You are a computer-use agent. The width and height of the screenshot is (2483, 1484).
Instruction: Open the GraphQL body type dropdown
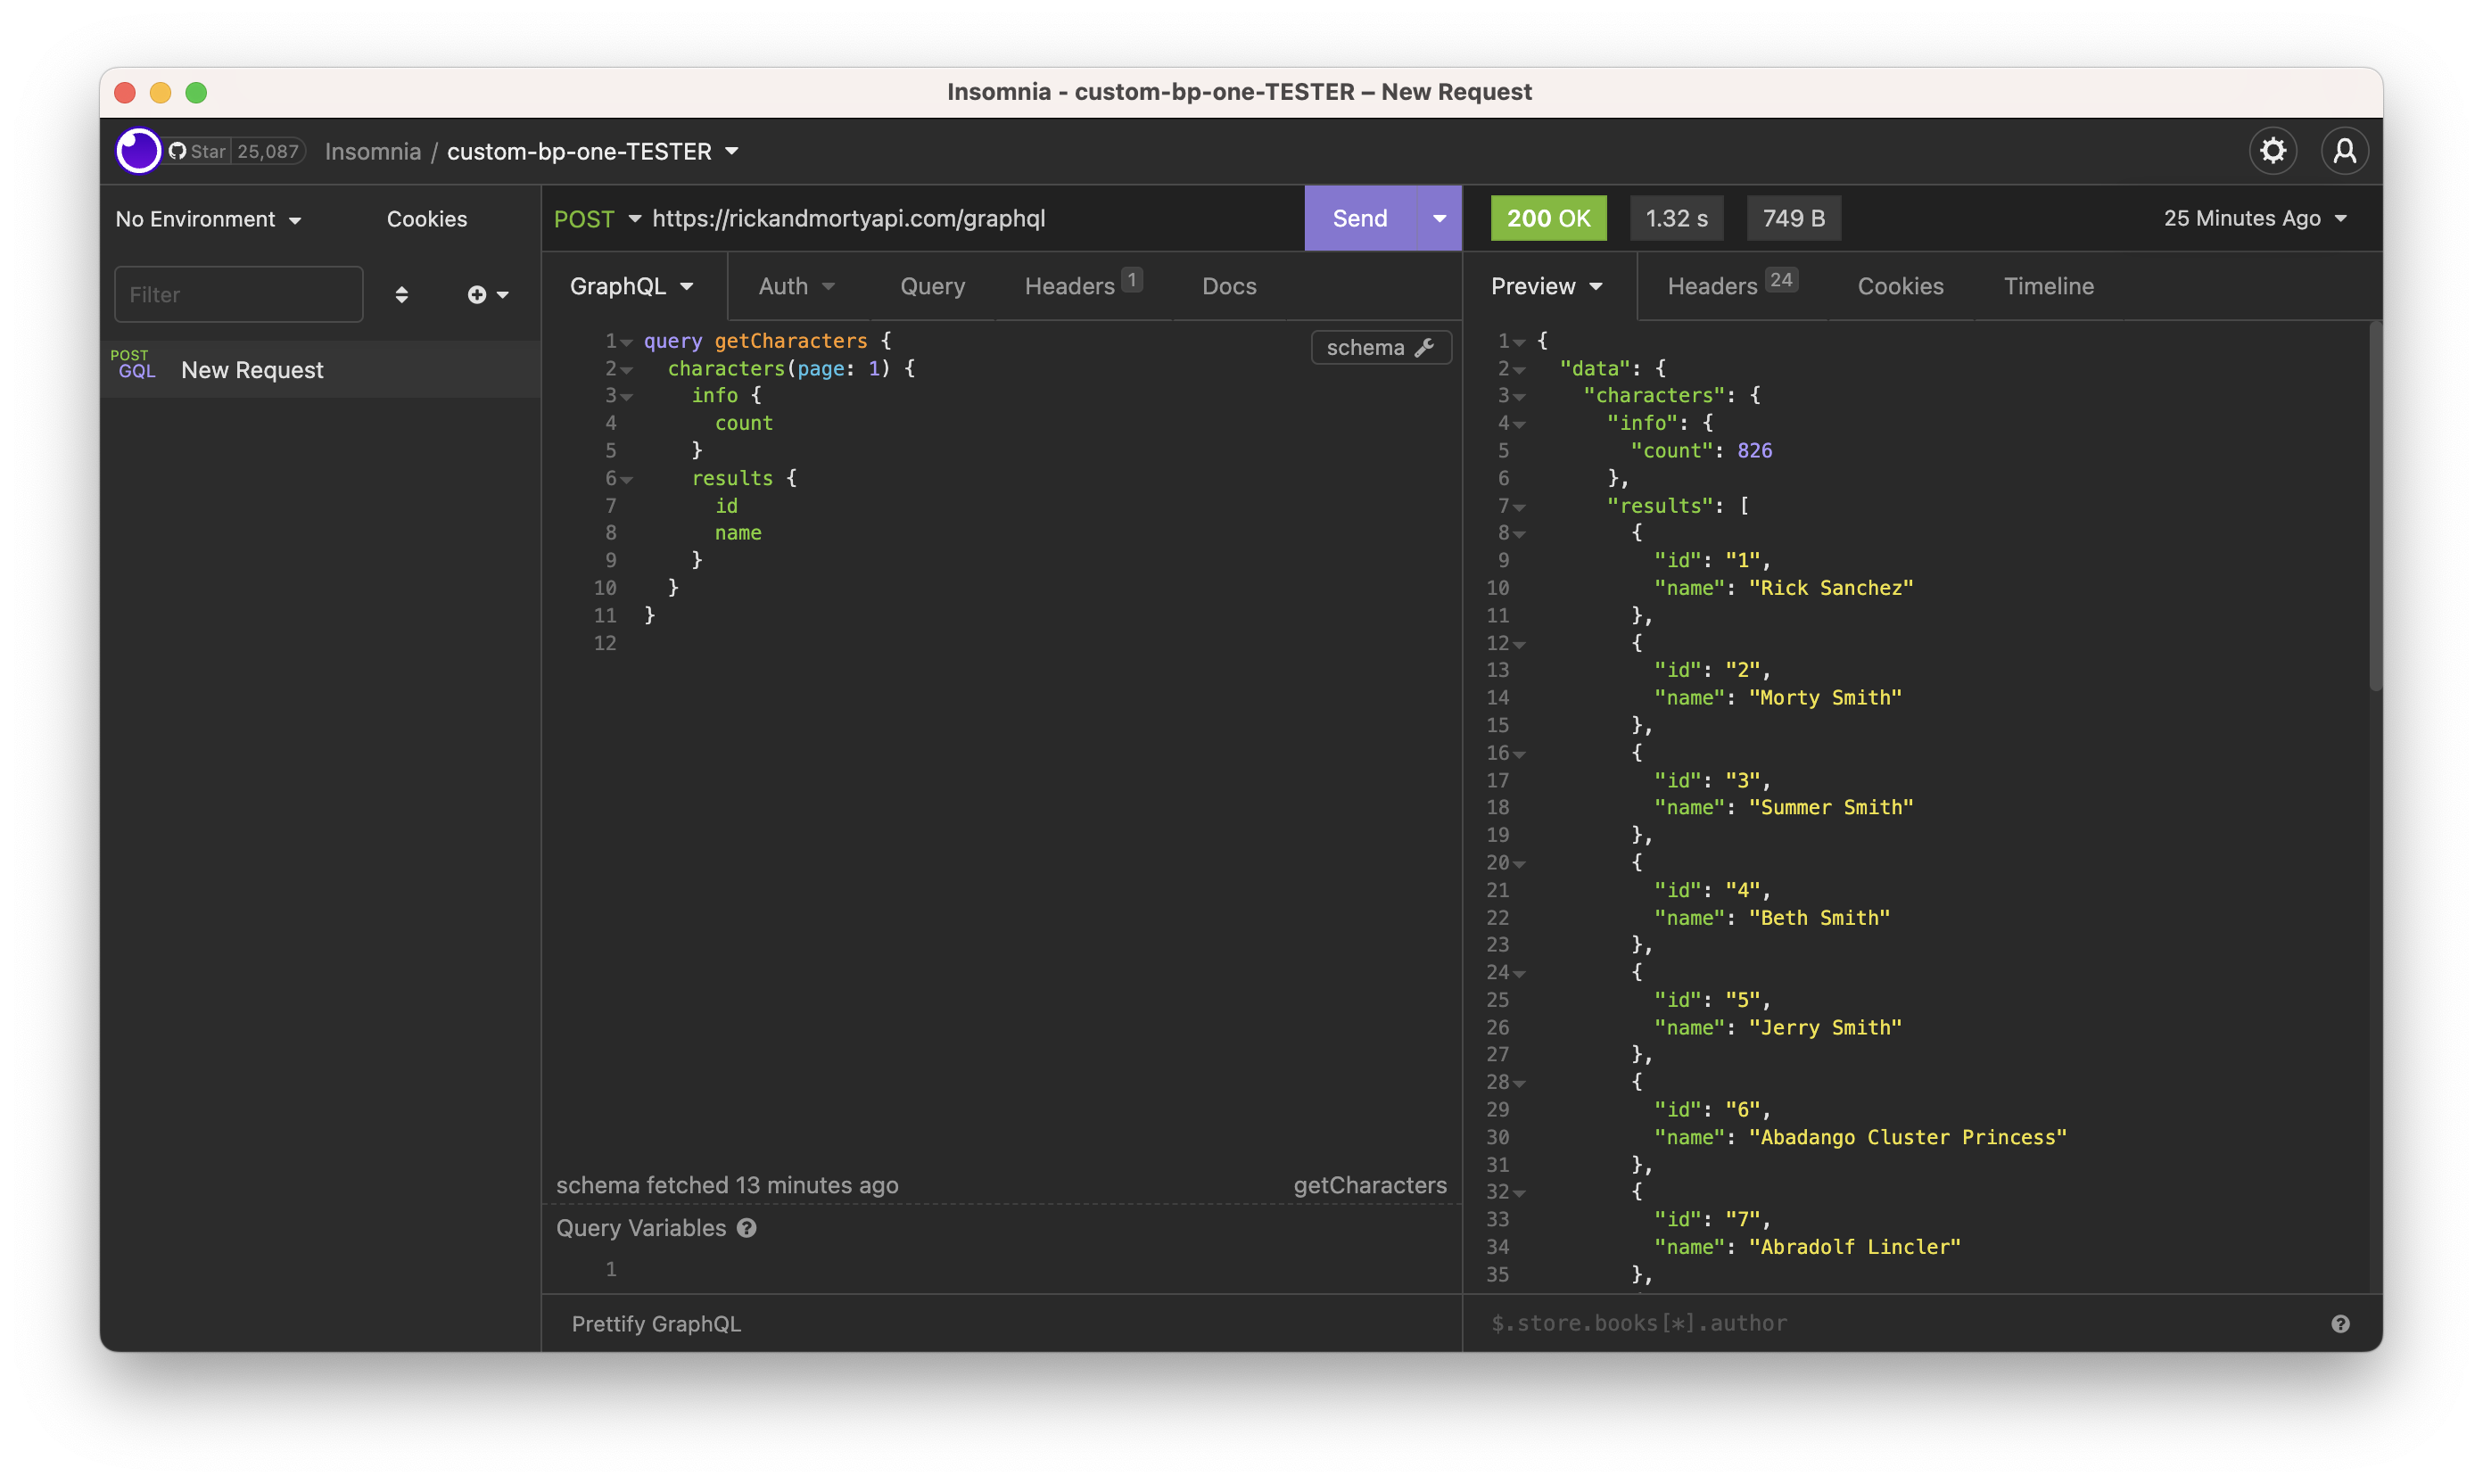(x=632, y=286)
